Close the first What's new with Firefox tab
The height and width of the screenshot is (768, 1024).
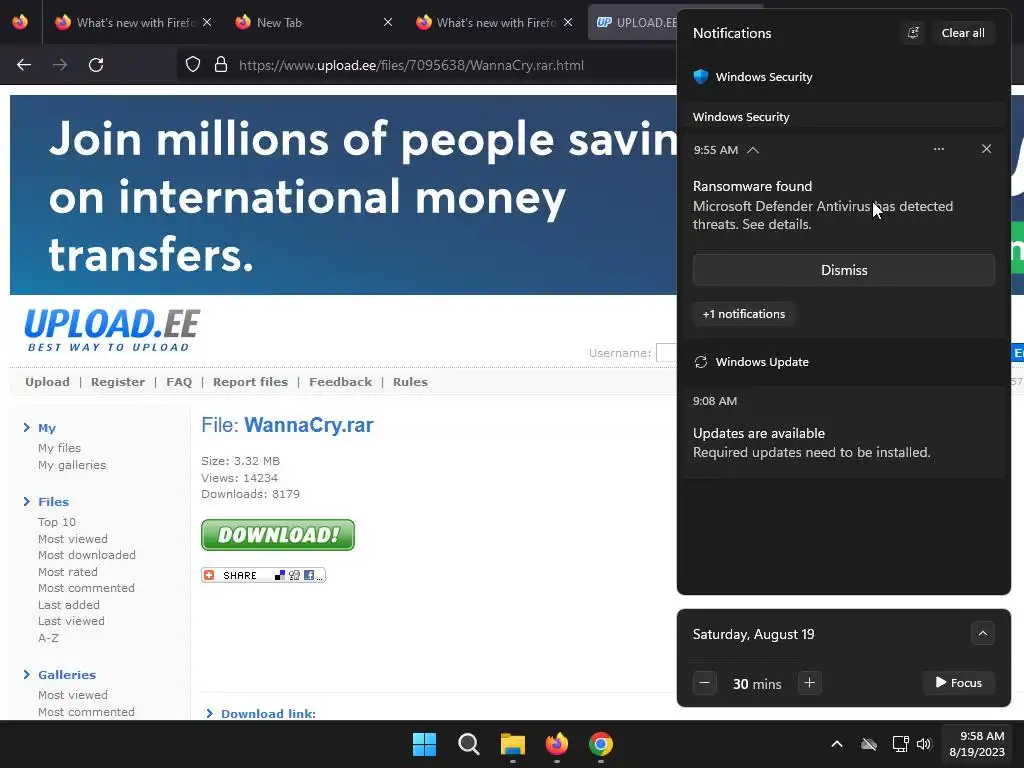click(206, 22)
